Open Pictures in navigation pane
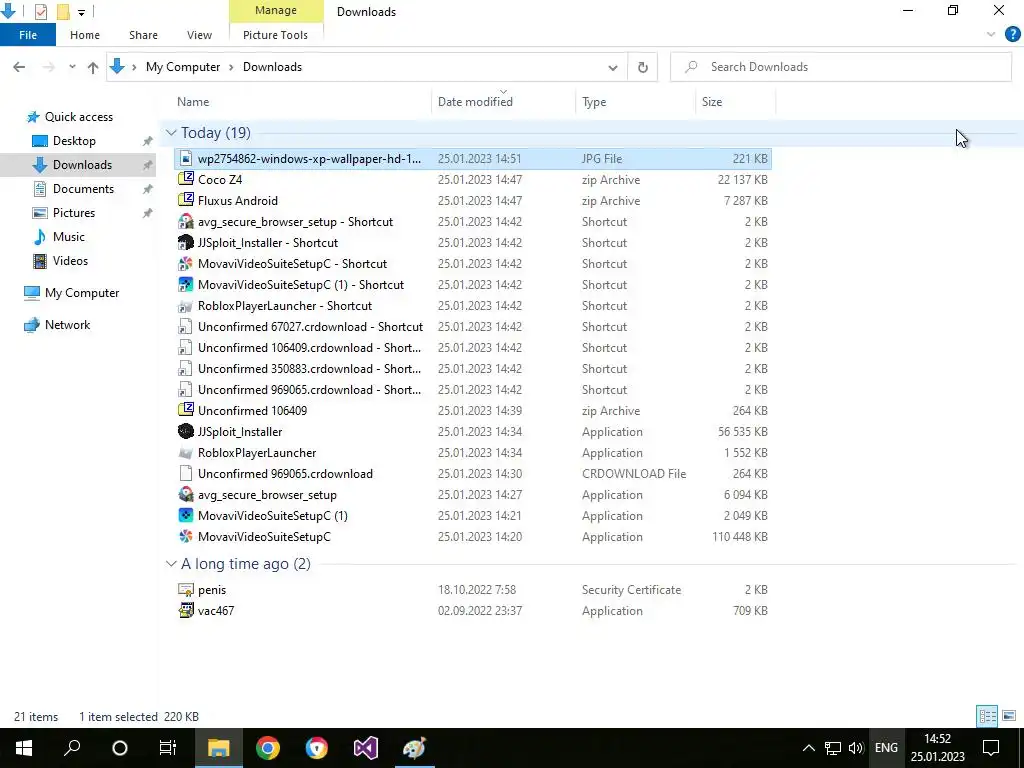 (x=73, y=213)
